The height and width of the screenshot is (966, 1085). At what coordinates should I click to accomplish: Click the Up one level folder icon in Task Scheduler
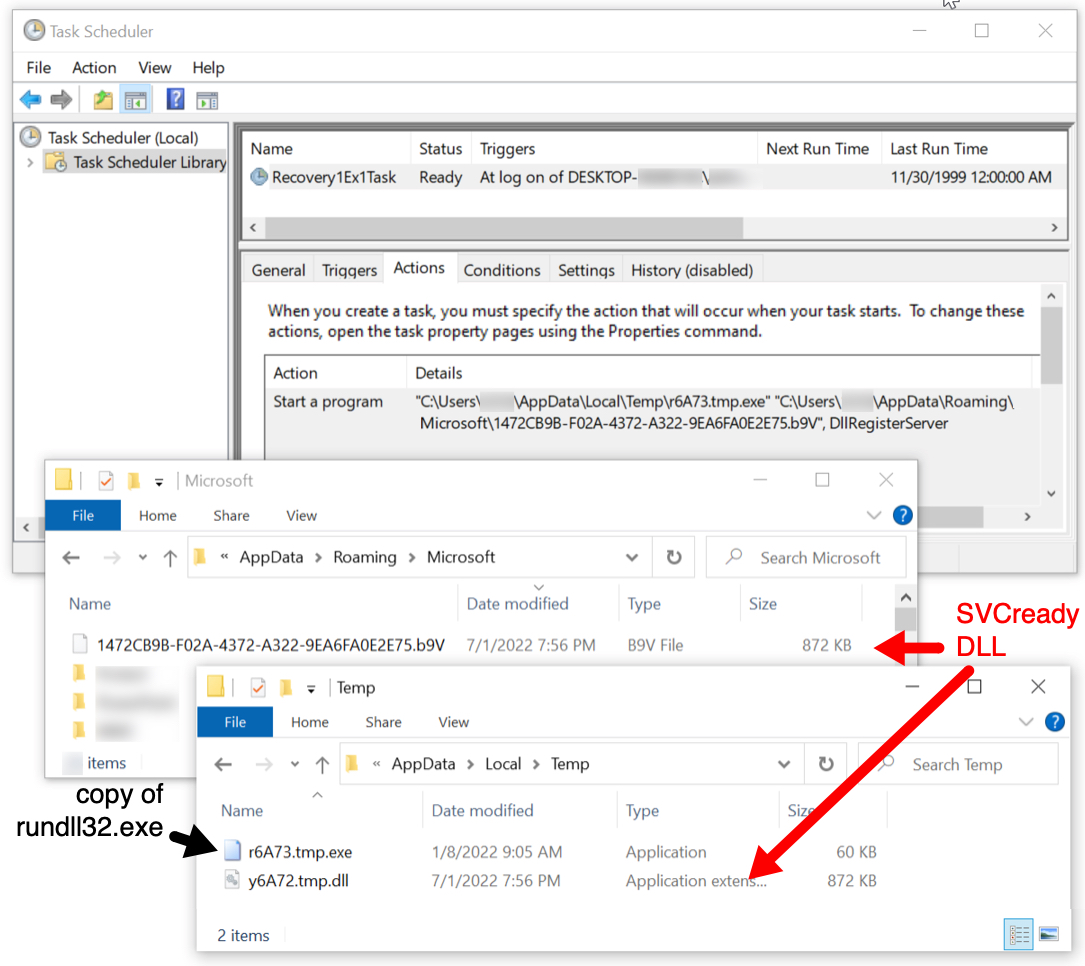pos(103,100)
